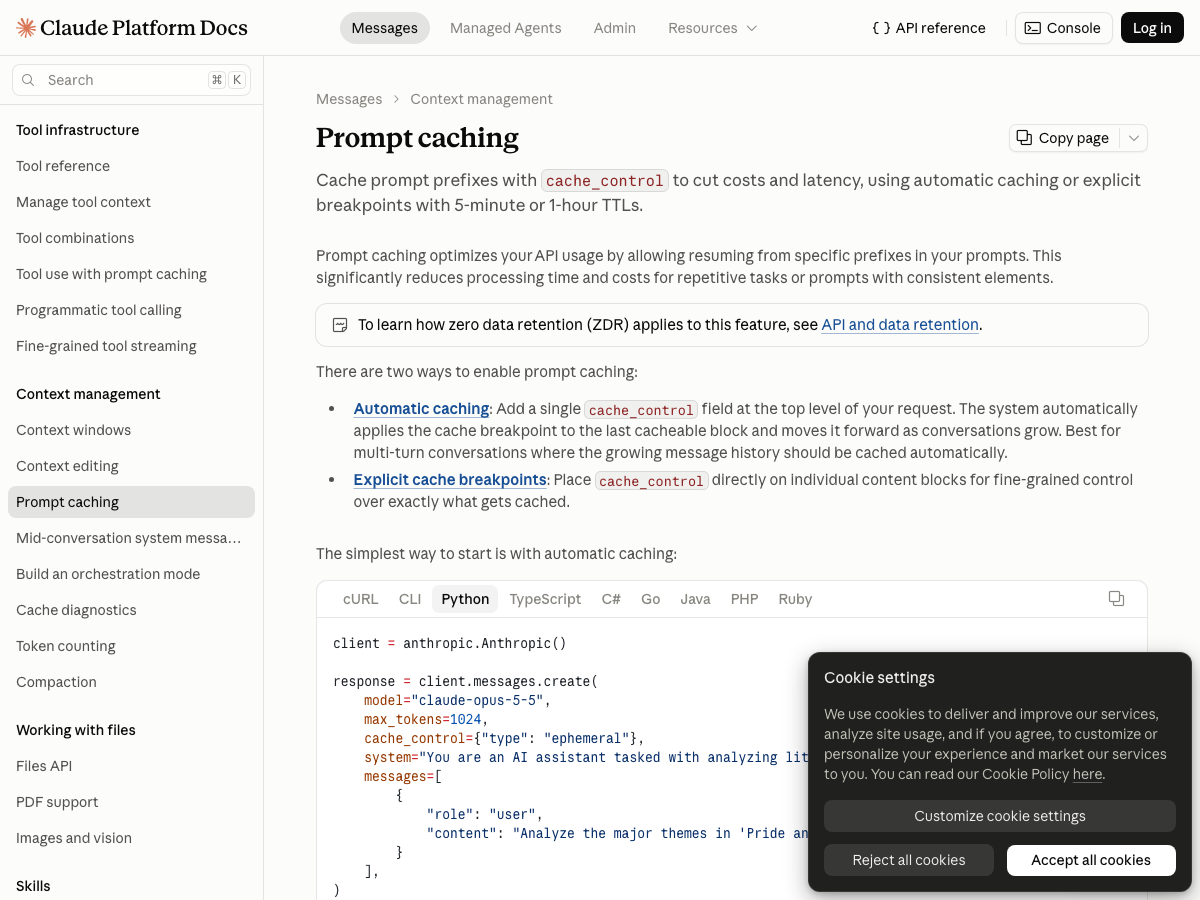Click the Working with files heading
This screenshot has height=900, width=1200.
click(76, 730)
